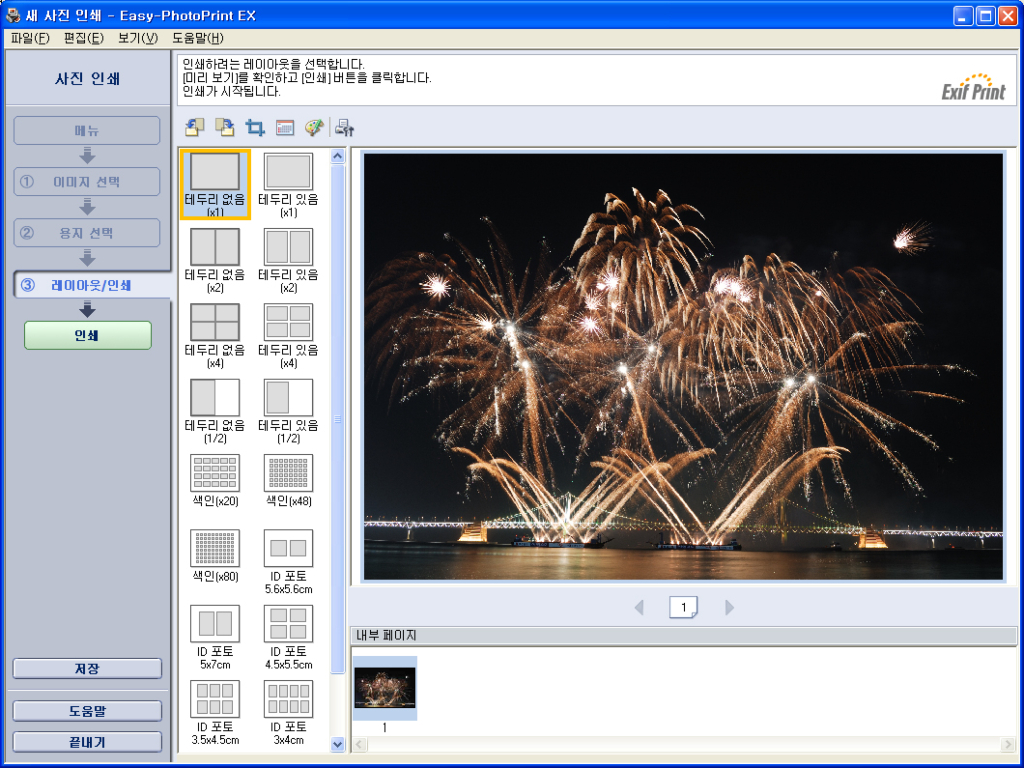This screenshot has height=768, width=1024.
Task: Close the Easy-PhotoPrint EX window
Action: tap(1008, 16)
